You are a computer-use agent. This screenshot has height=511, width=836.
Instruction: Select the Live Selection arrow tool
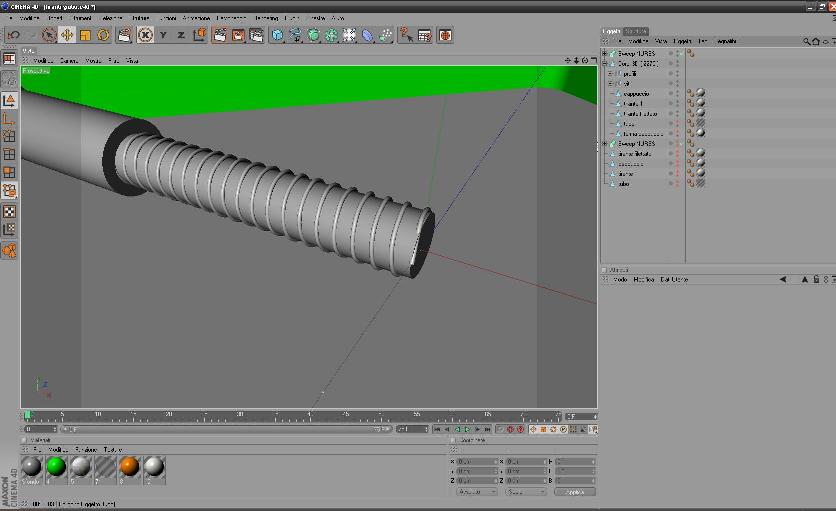(x=49, y=35)
